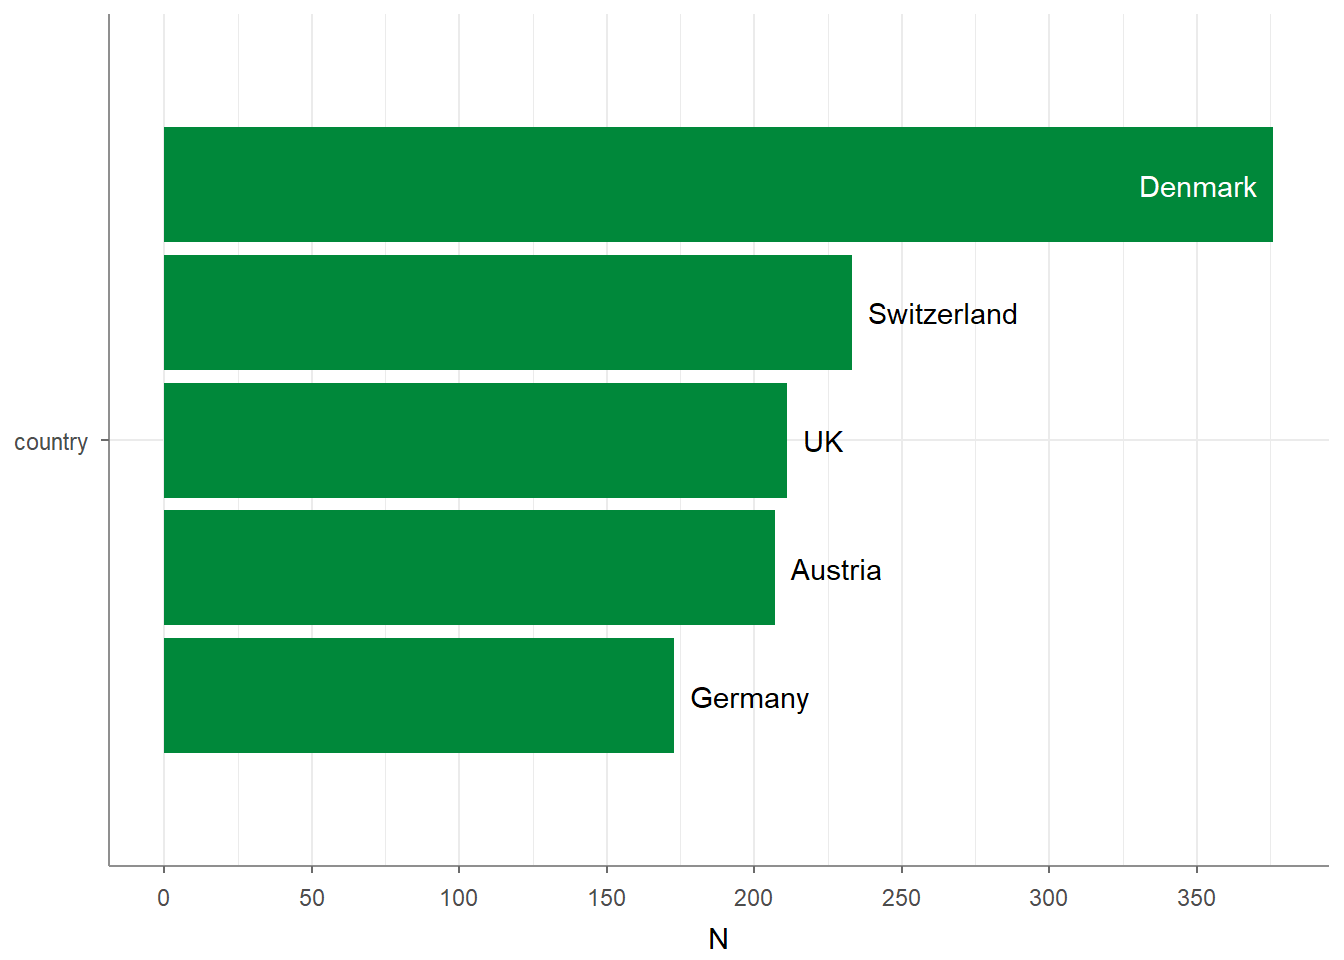
Task: Select the 100 x-axis tick label
Action: click(459, 898)
